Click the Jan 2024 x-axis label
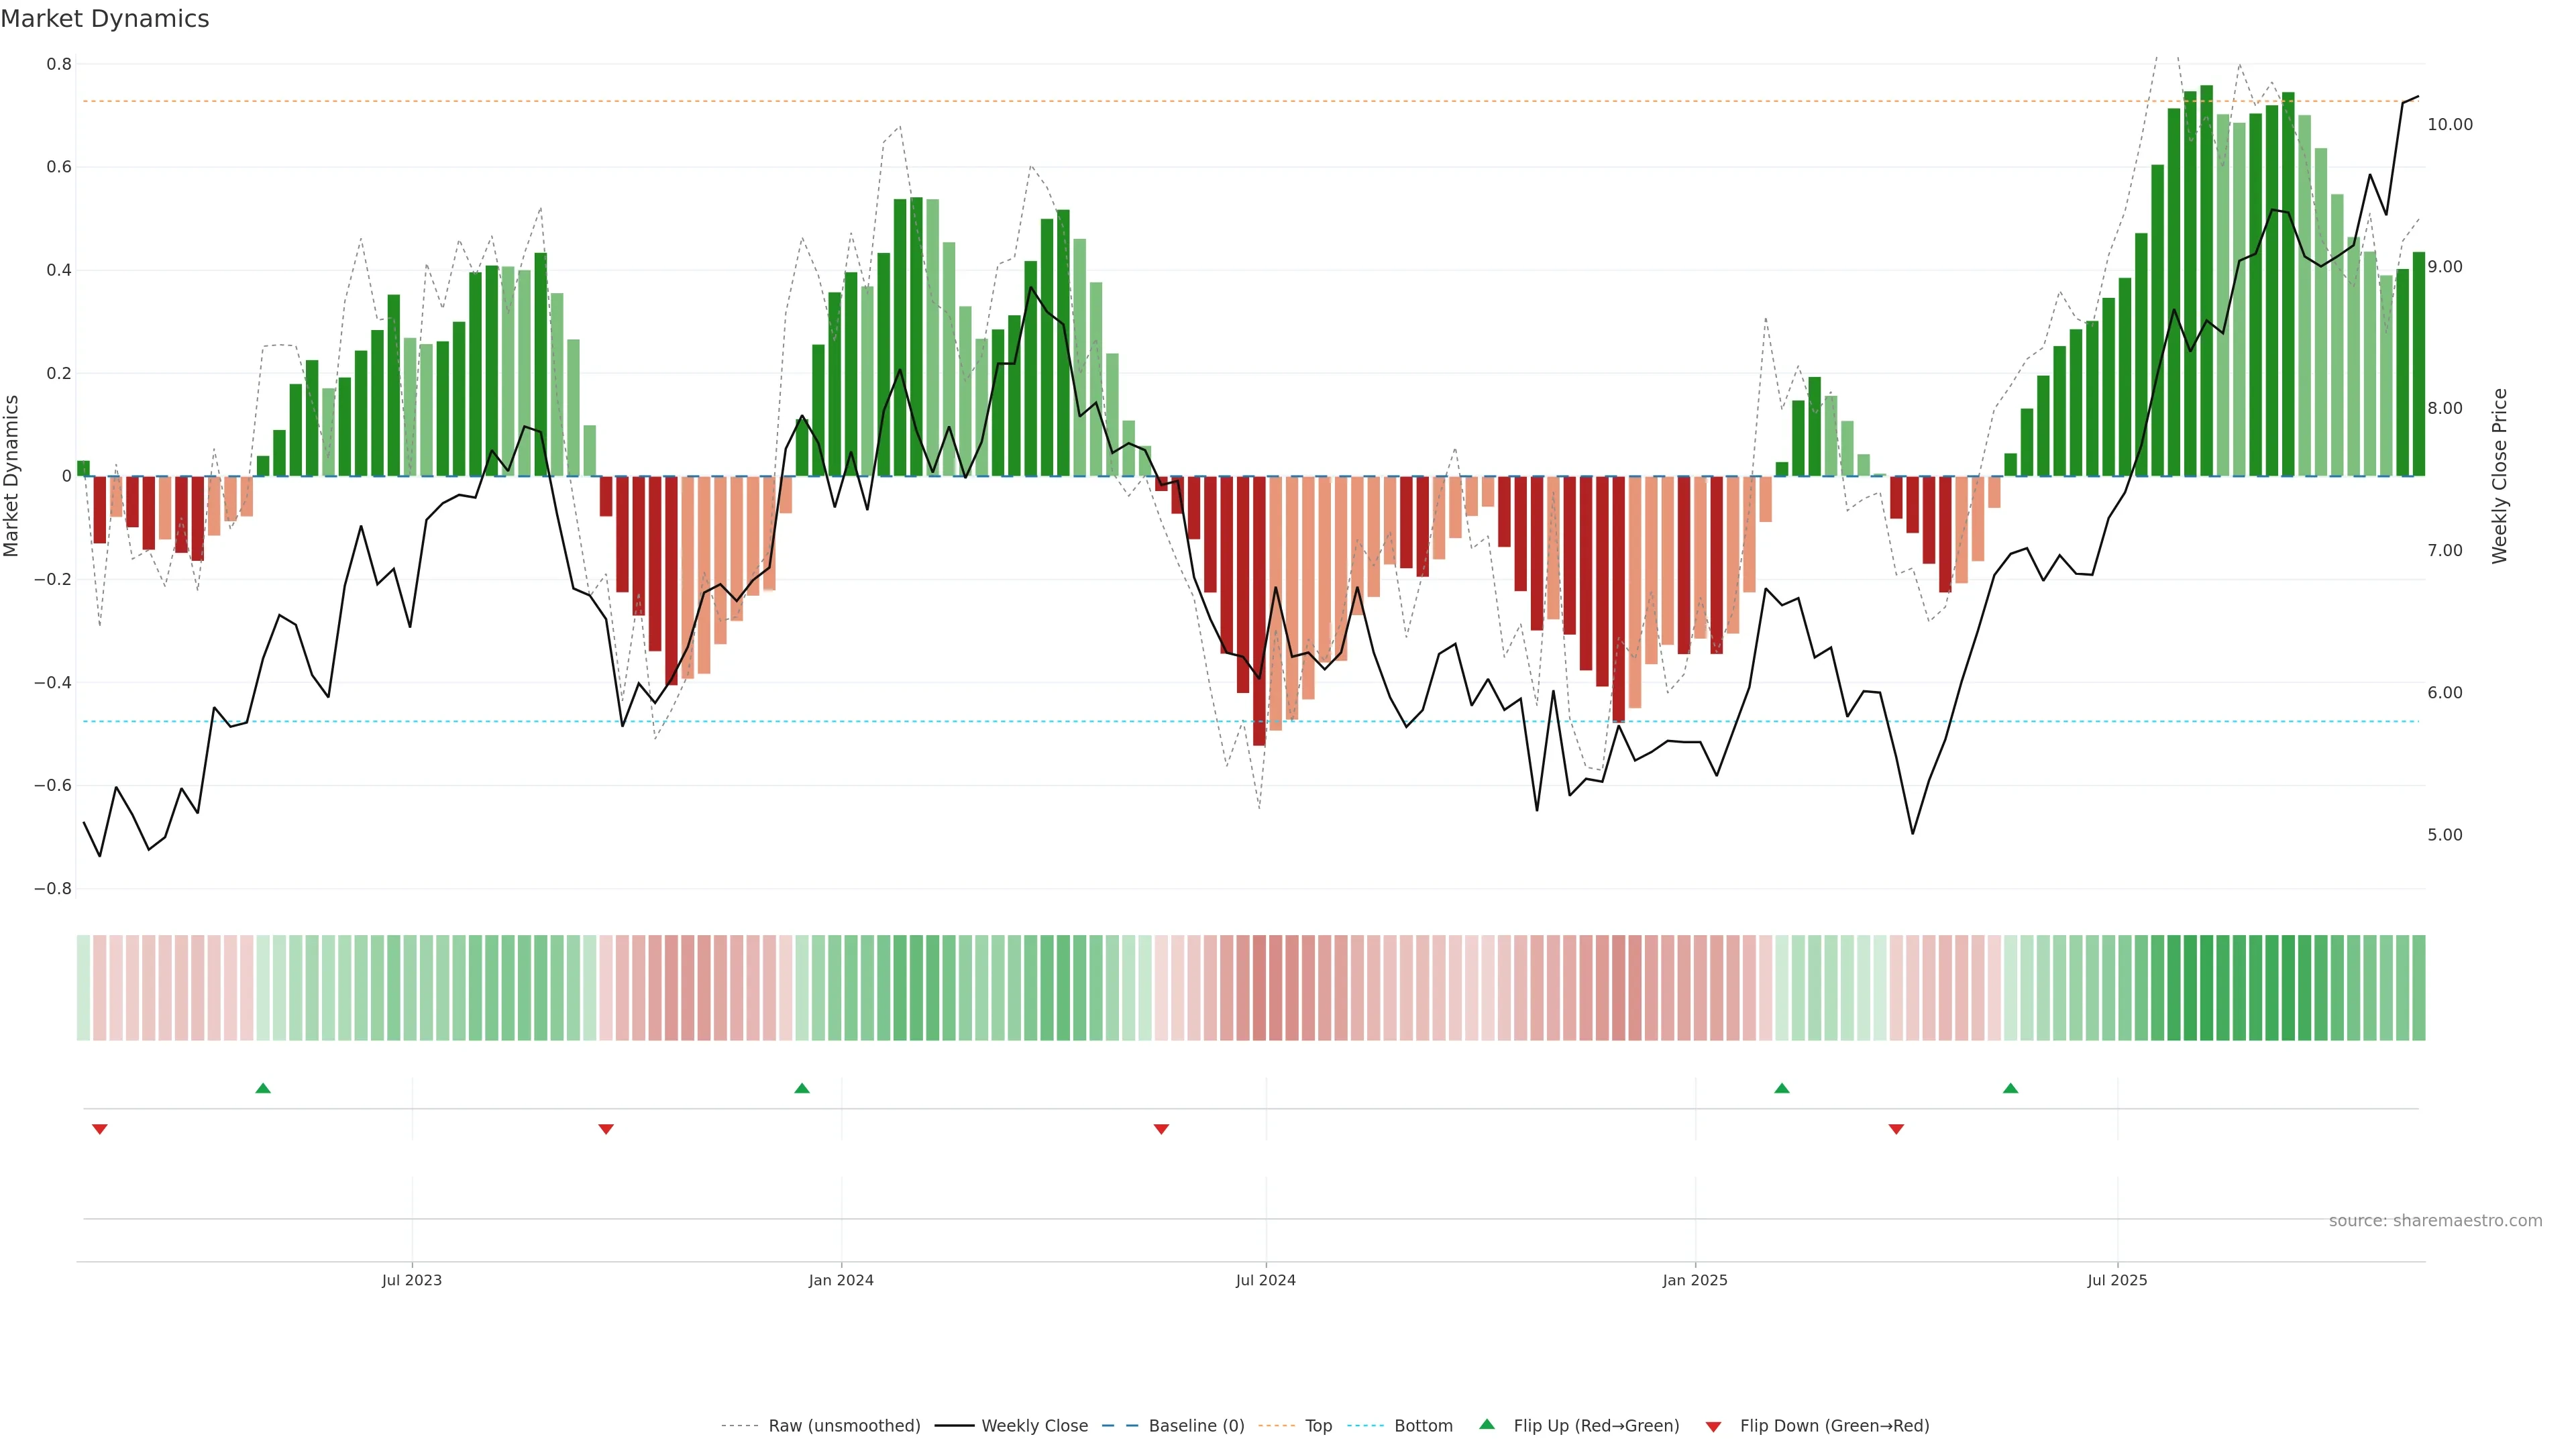Viewport: 2576px width, 1449px height. pyautogui.click(x=841, y=1280)
